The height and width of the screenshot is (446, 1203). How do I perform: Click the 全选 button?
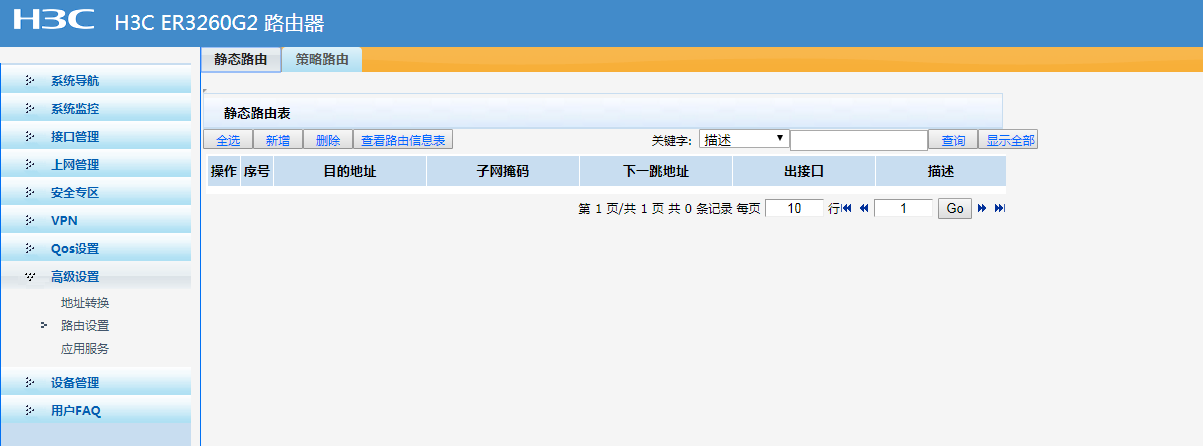(x=228, y=140)
